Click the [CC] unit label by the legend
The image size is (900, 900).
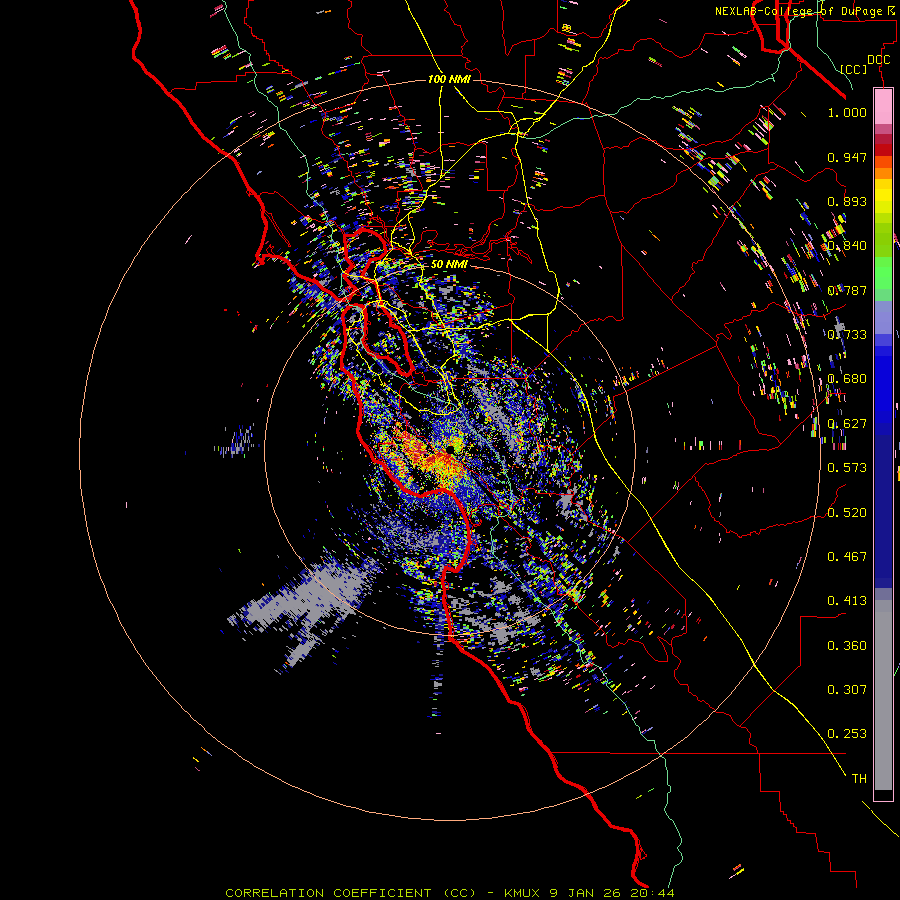pos(854,69)
